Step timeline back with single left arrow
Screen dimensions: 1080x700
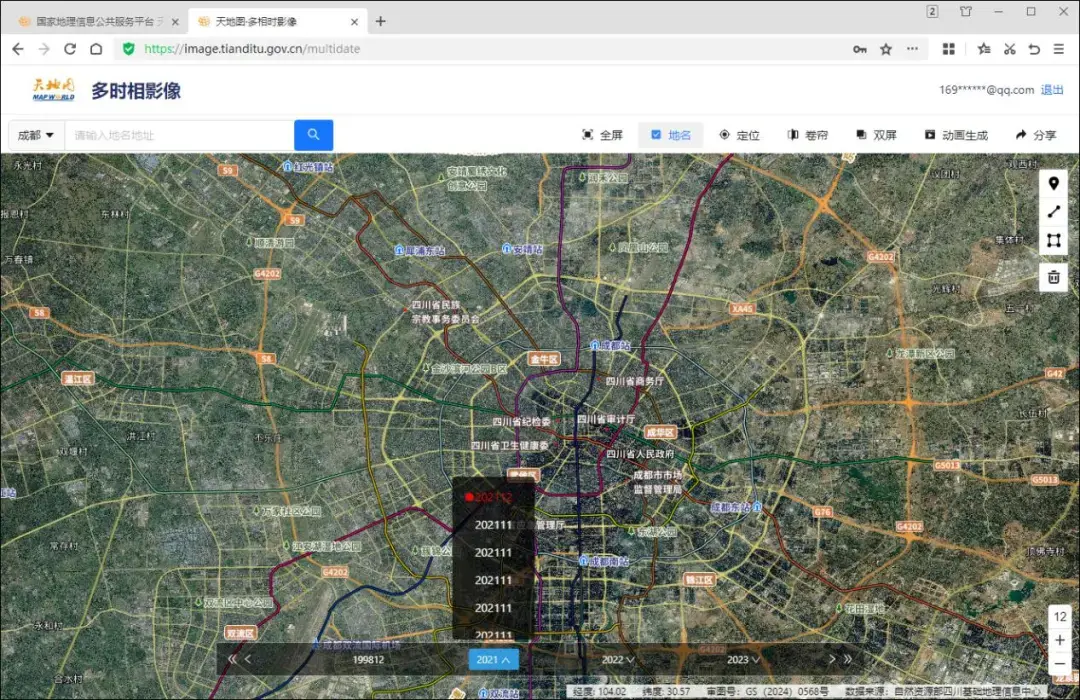click(x=248, y=659)
